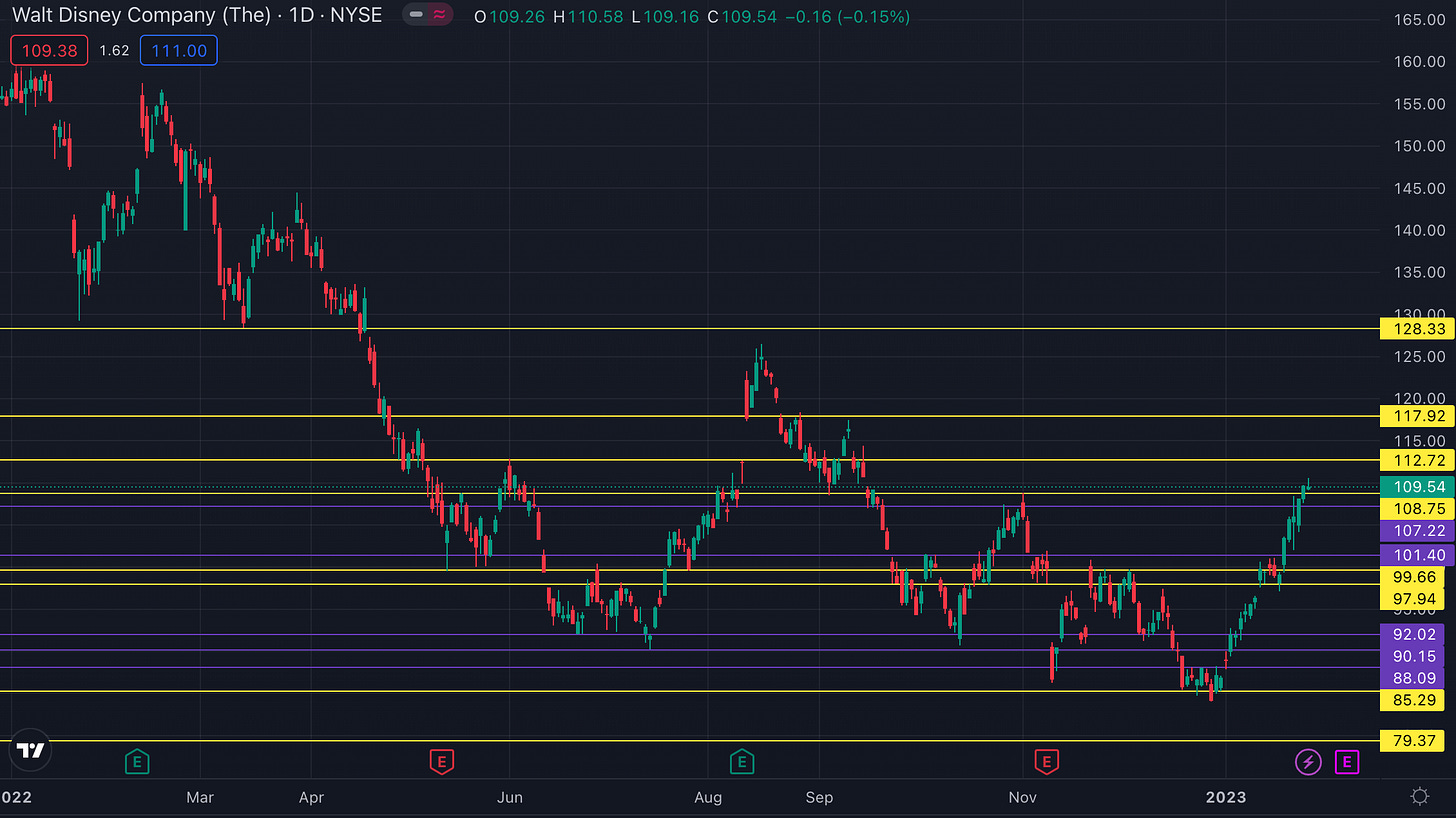1456x818 pixels.
Task: Open chart settings gear icon
Action: 1419,796
